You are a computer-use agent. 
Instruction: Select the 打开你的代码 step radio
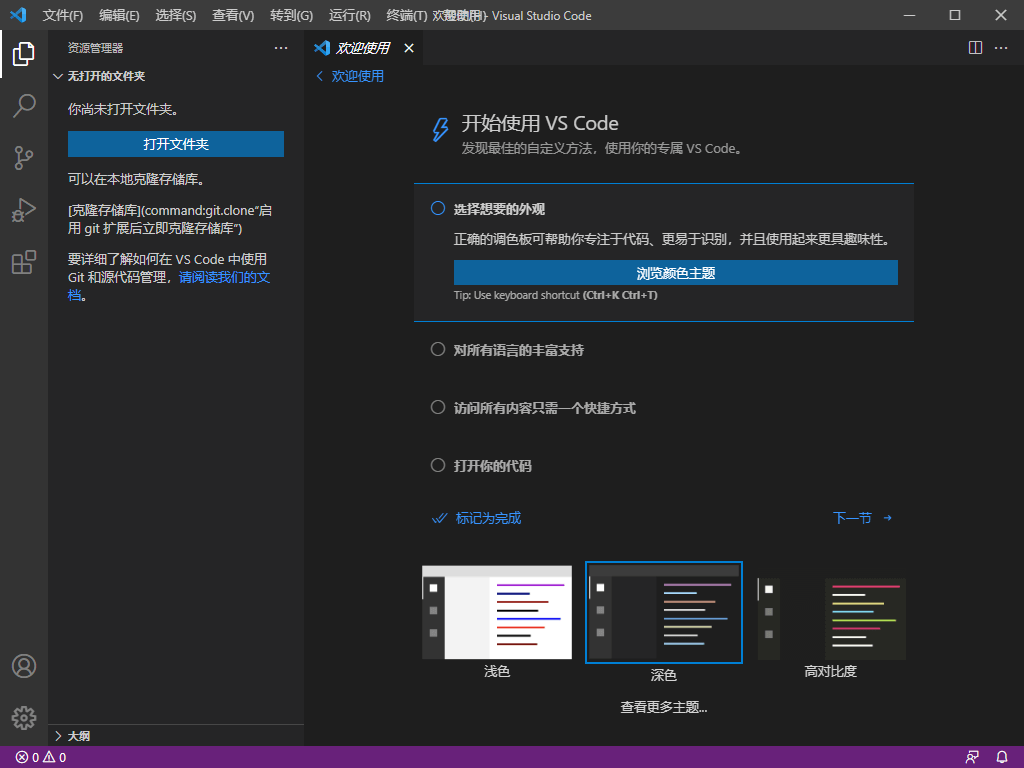437,465
